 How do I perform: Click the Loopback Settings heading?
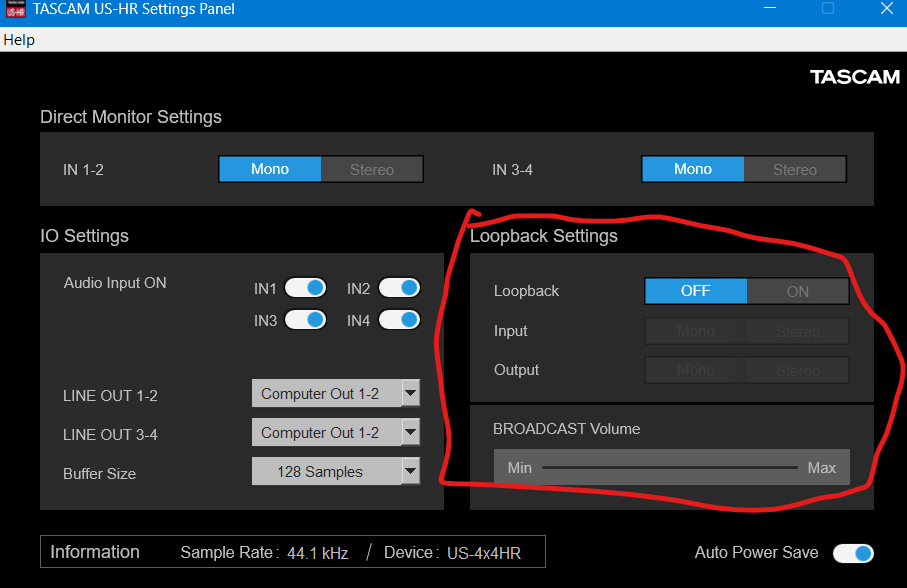pyautogui.click(x=544, y=236)
